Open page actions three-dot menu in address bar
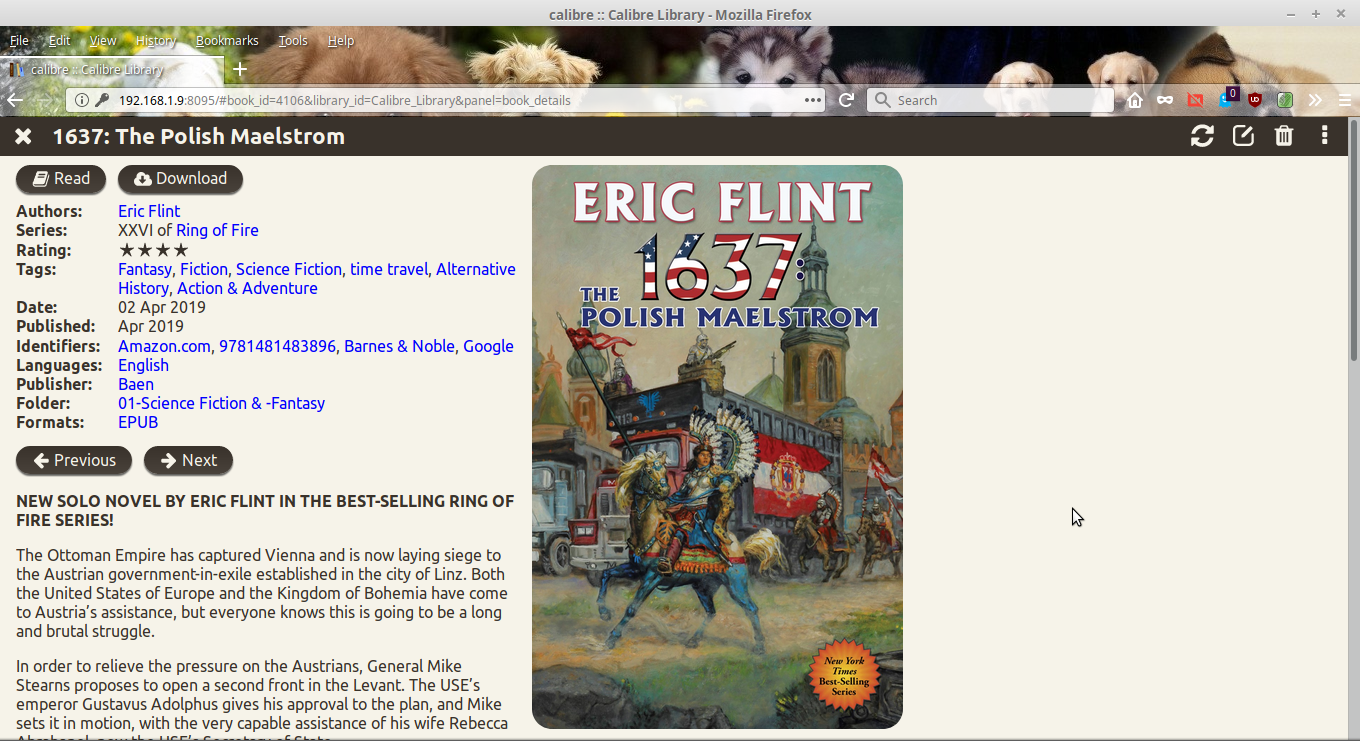1360x741 pixels. pos(813,100)
